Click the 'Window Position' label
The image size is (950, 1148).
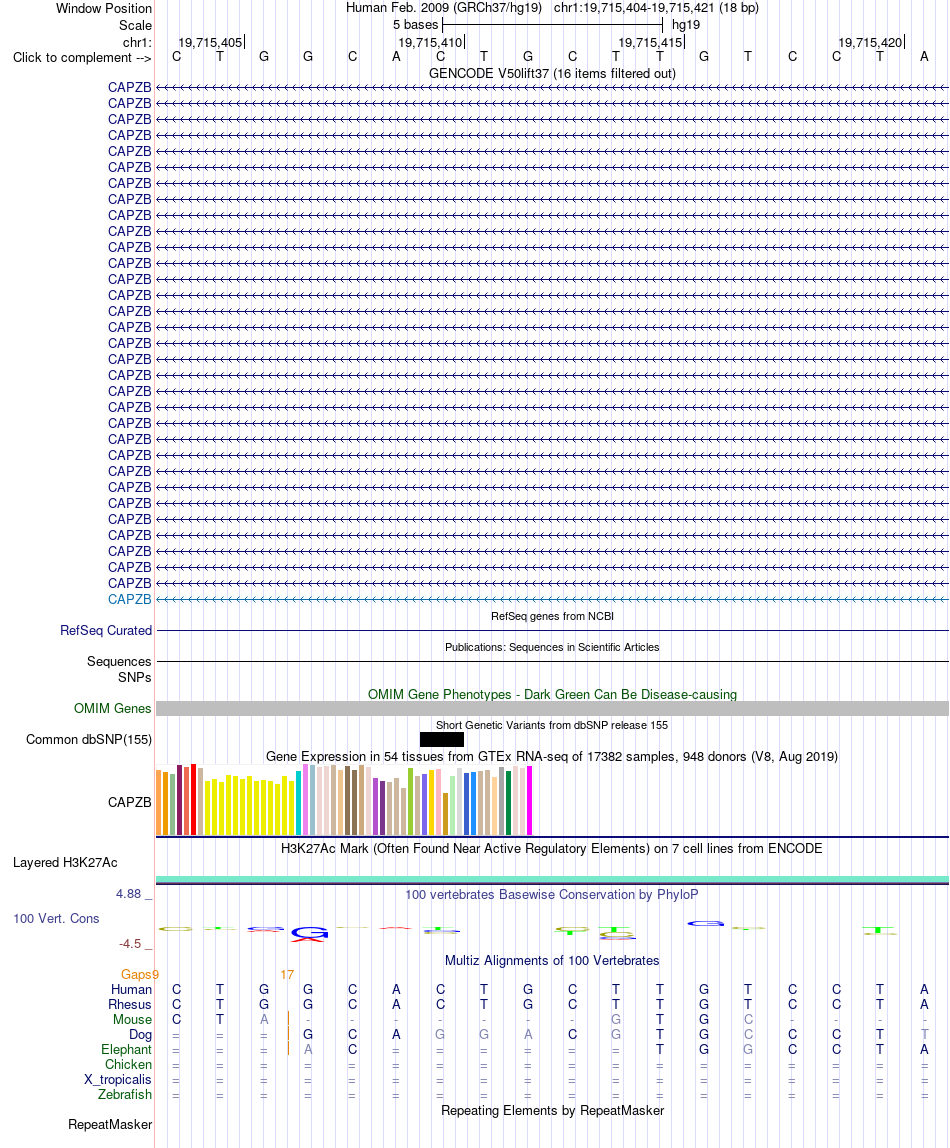104,8
